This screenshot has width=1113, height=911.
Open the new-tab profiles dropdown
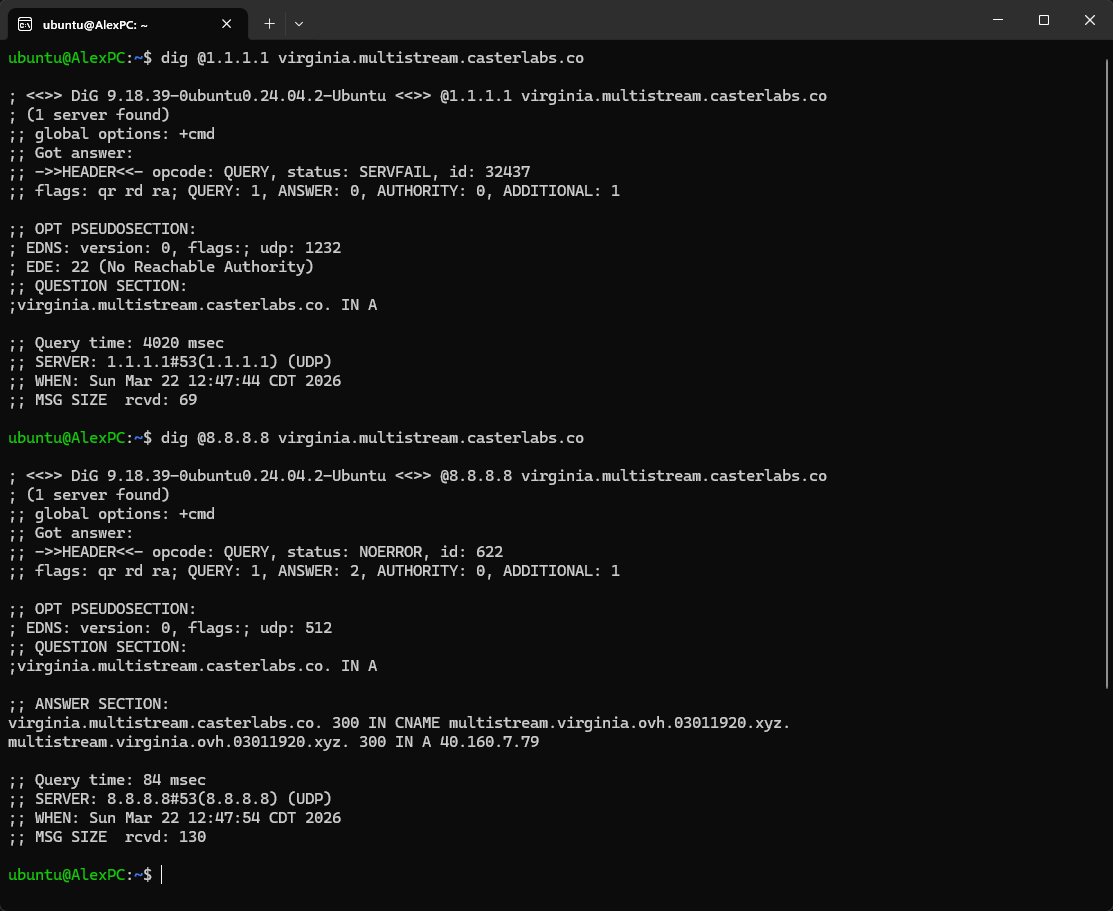[x=299, y=24]
